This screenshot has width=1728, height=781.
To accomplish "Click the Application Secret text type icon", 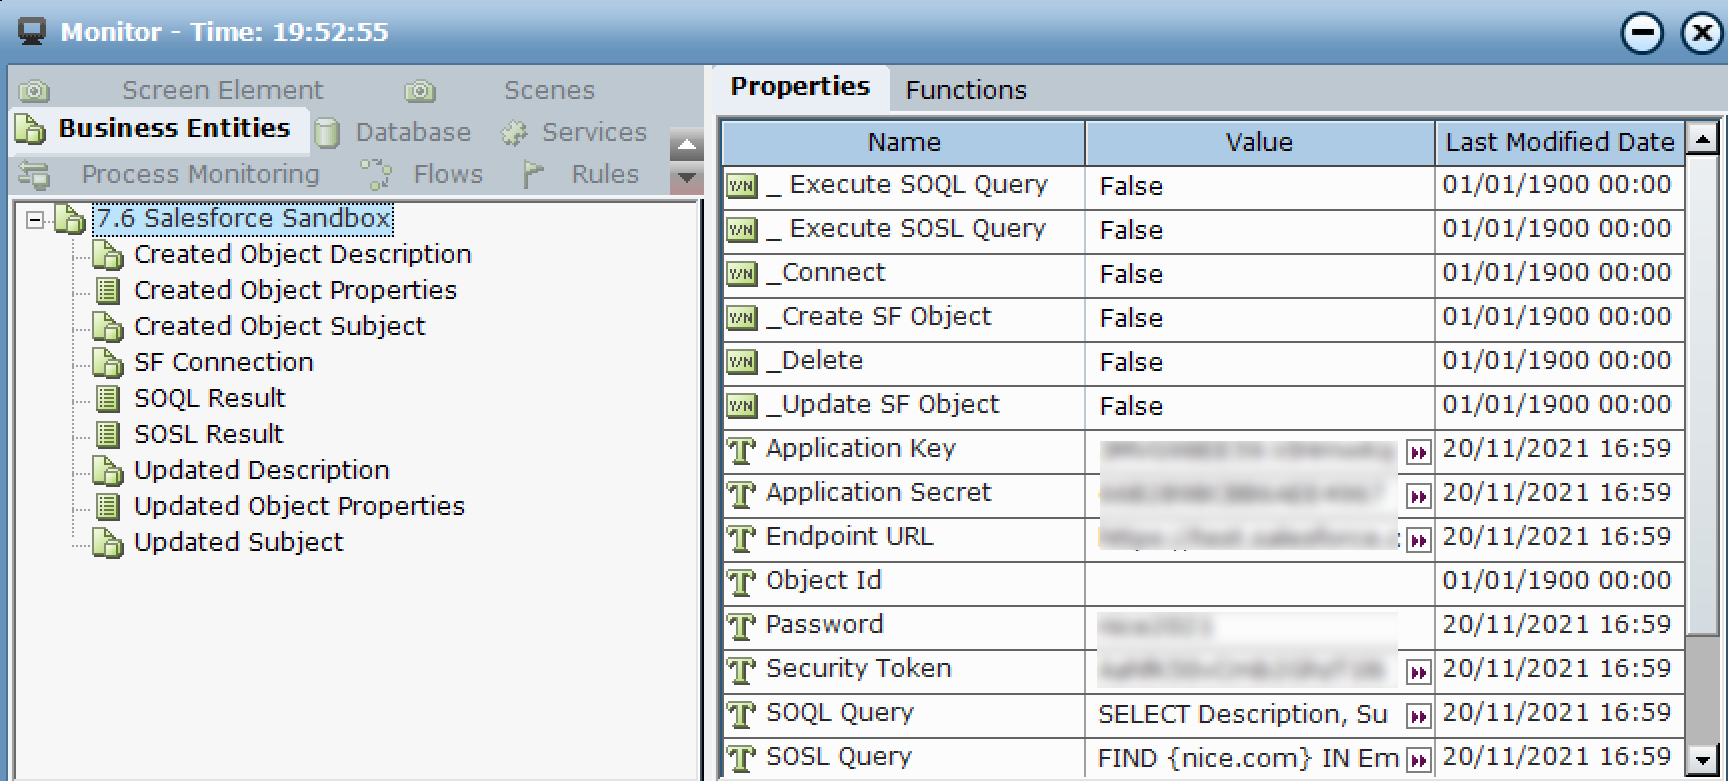I will (741, 495).
